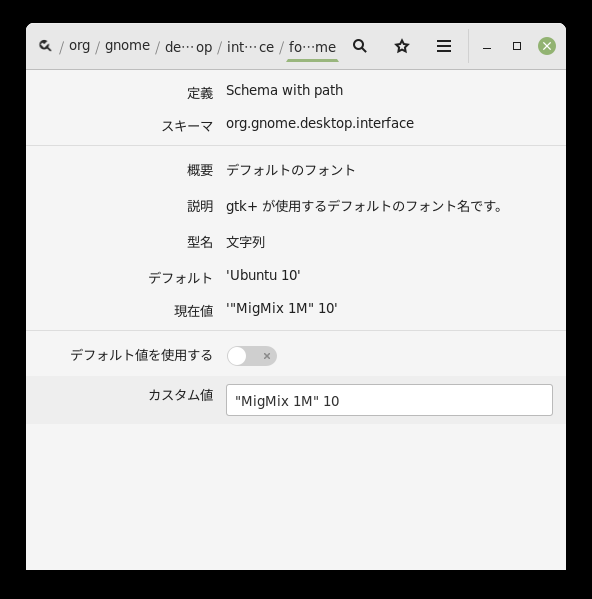Viewport: 592px width, 599px height.
Task: Maximize the dconf editor window
Action: [517, 46]
